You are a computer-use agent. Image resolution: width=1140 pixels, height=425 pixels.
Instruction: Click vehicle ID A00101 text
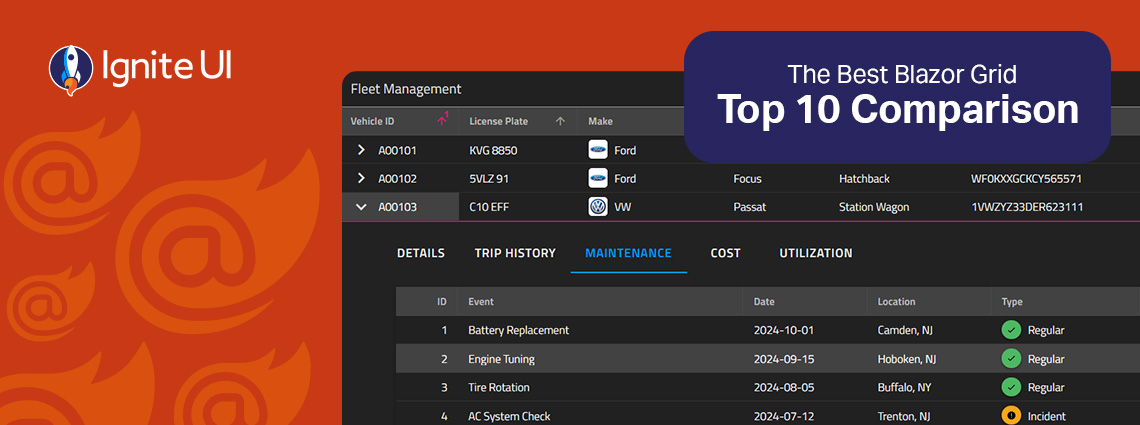pos(398,150)
